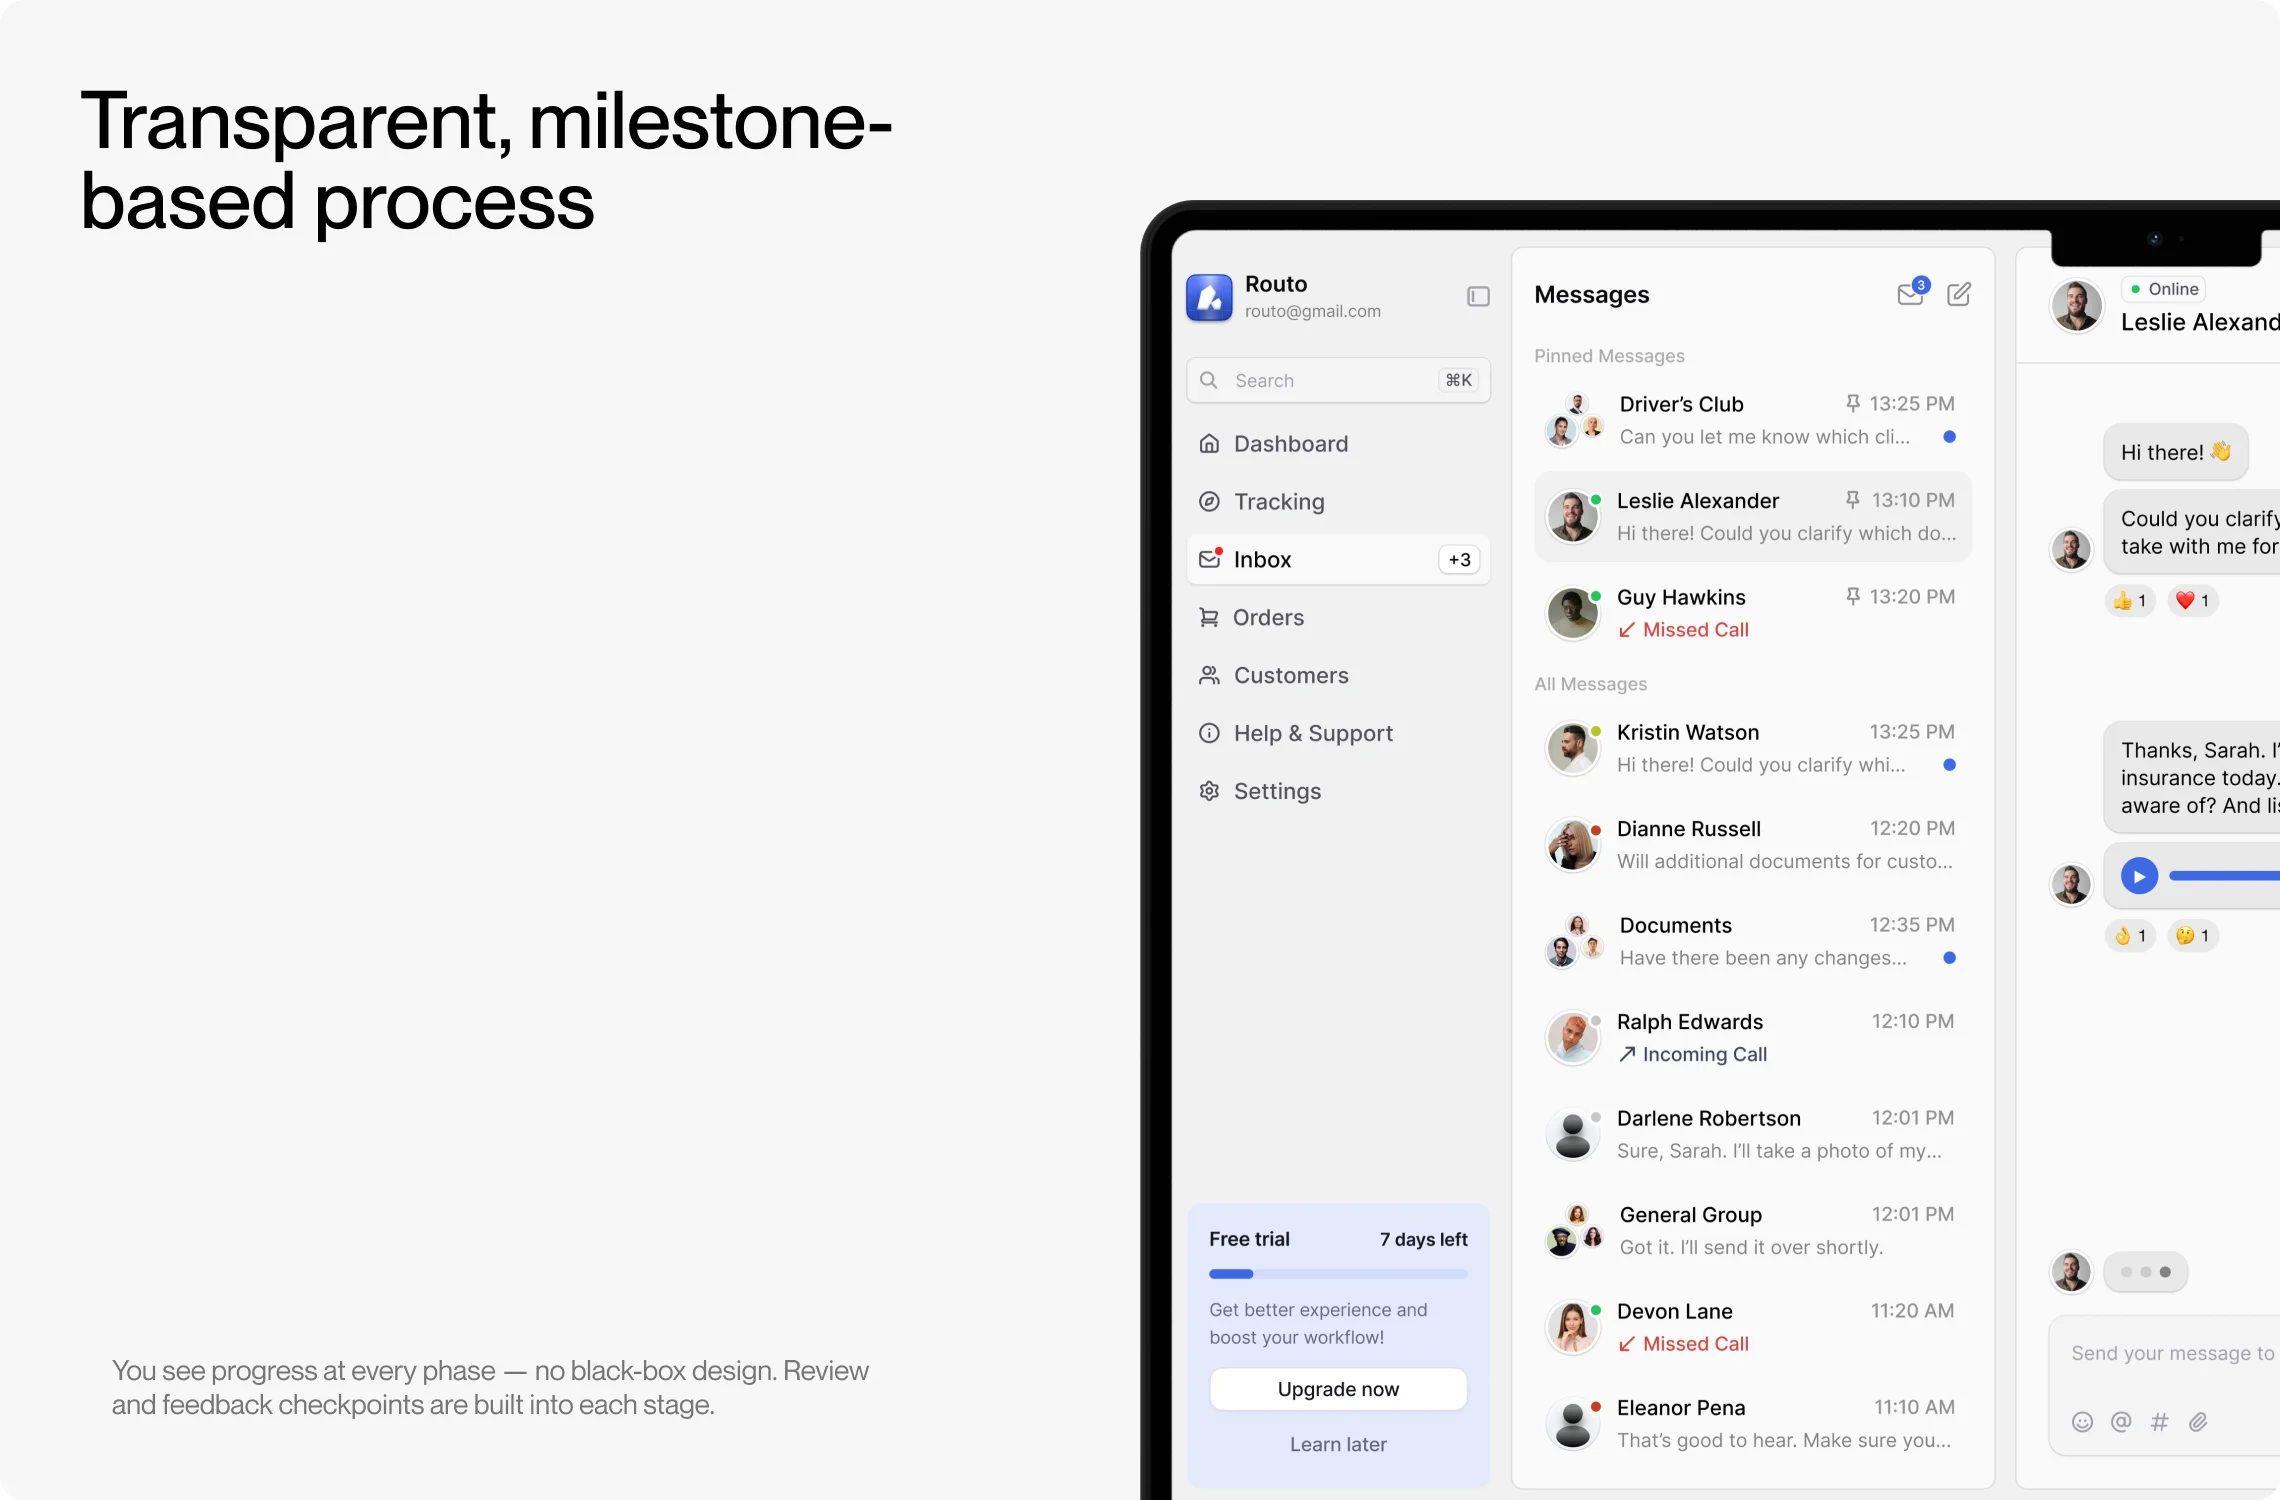
Task: Click the OK-hand reaction under the voice message
Action: coord(2130,936)
